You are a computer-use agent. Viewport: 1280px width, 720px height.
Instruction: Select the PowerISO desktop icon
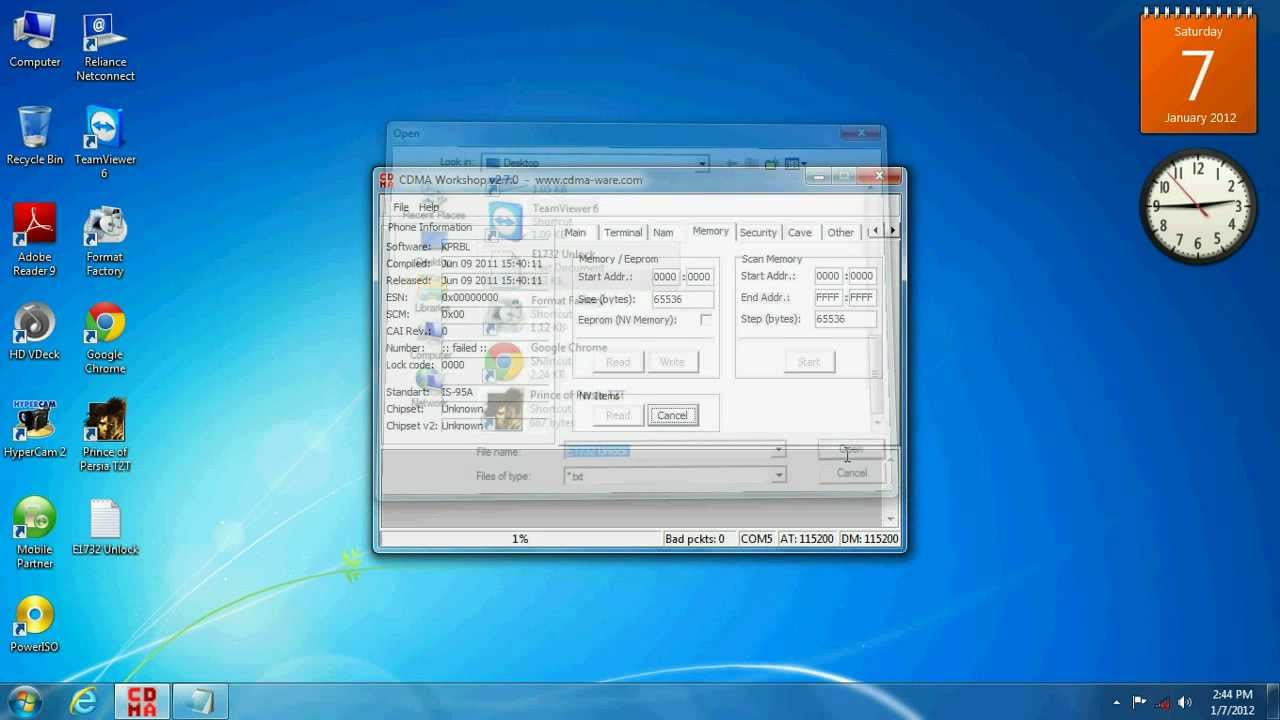pyautogui.click(x=34, y=624)
